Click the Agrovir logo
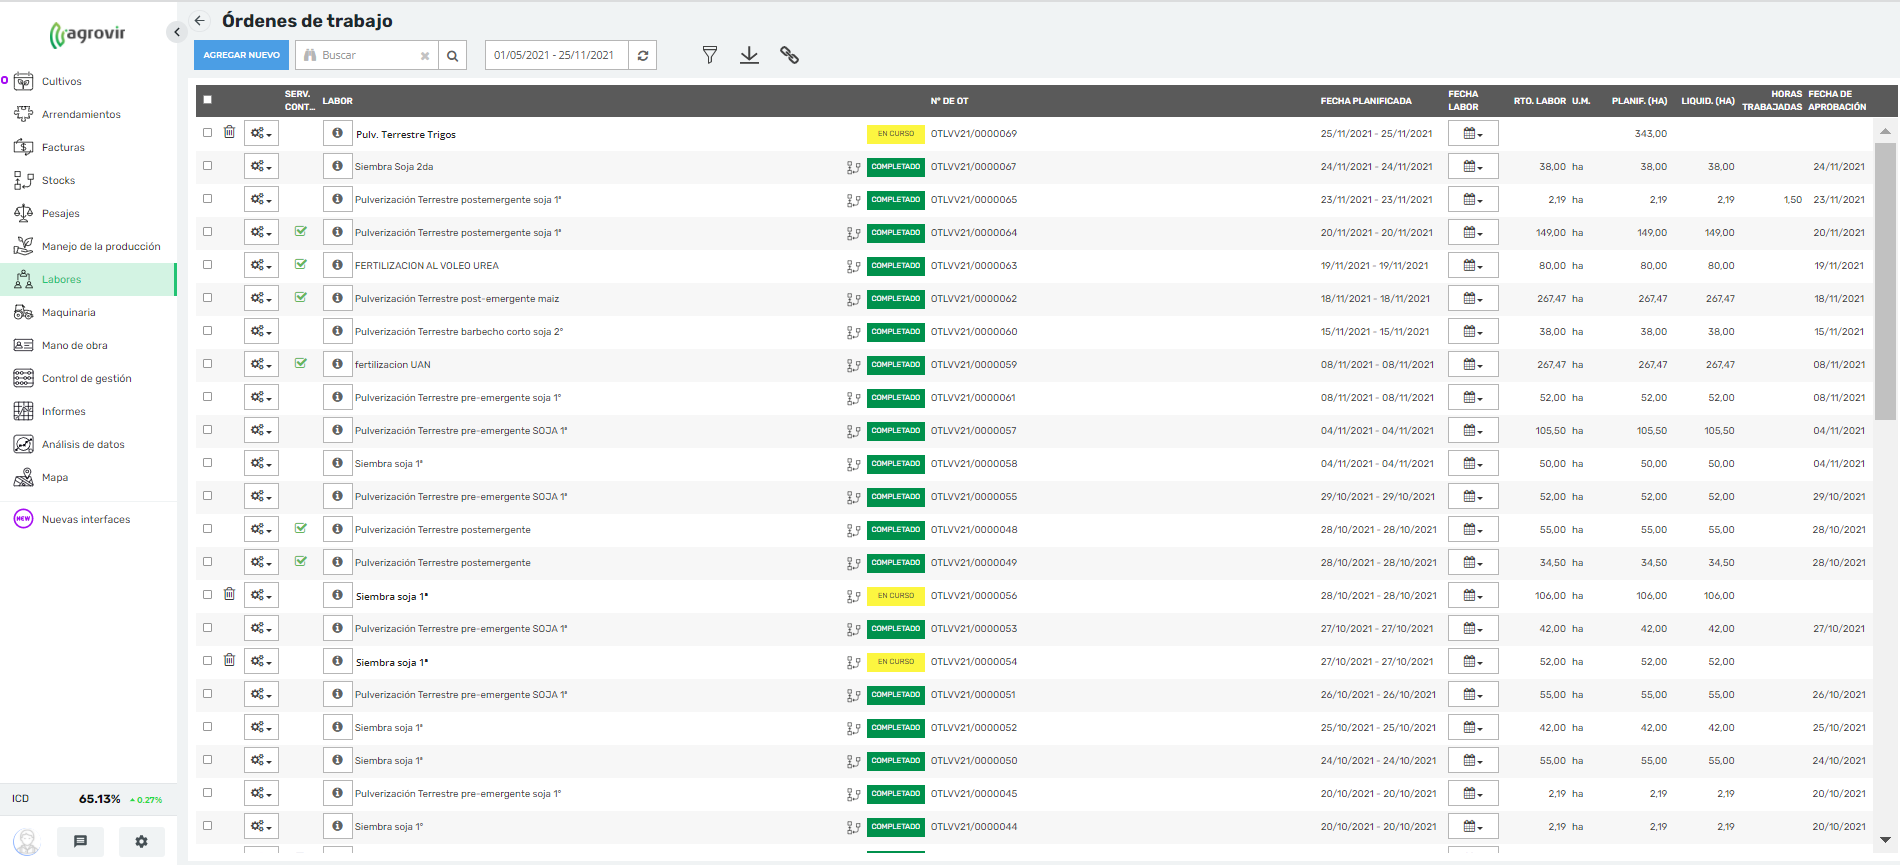This screenshot has height=865, width=1900. click(88, 34)
